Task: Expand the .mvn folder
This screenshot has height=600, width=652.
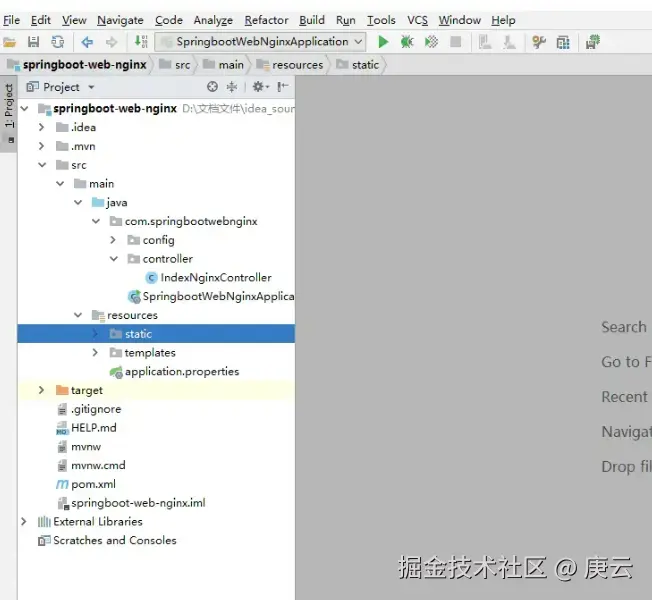Action: (42, 146)
